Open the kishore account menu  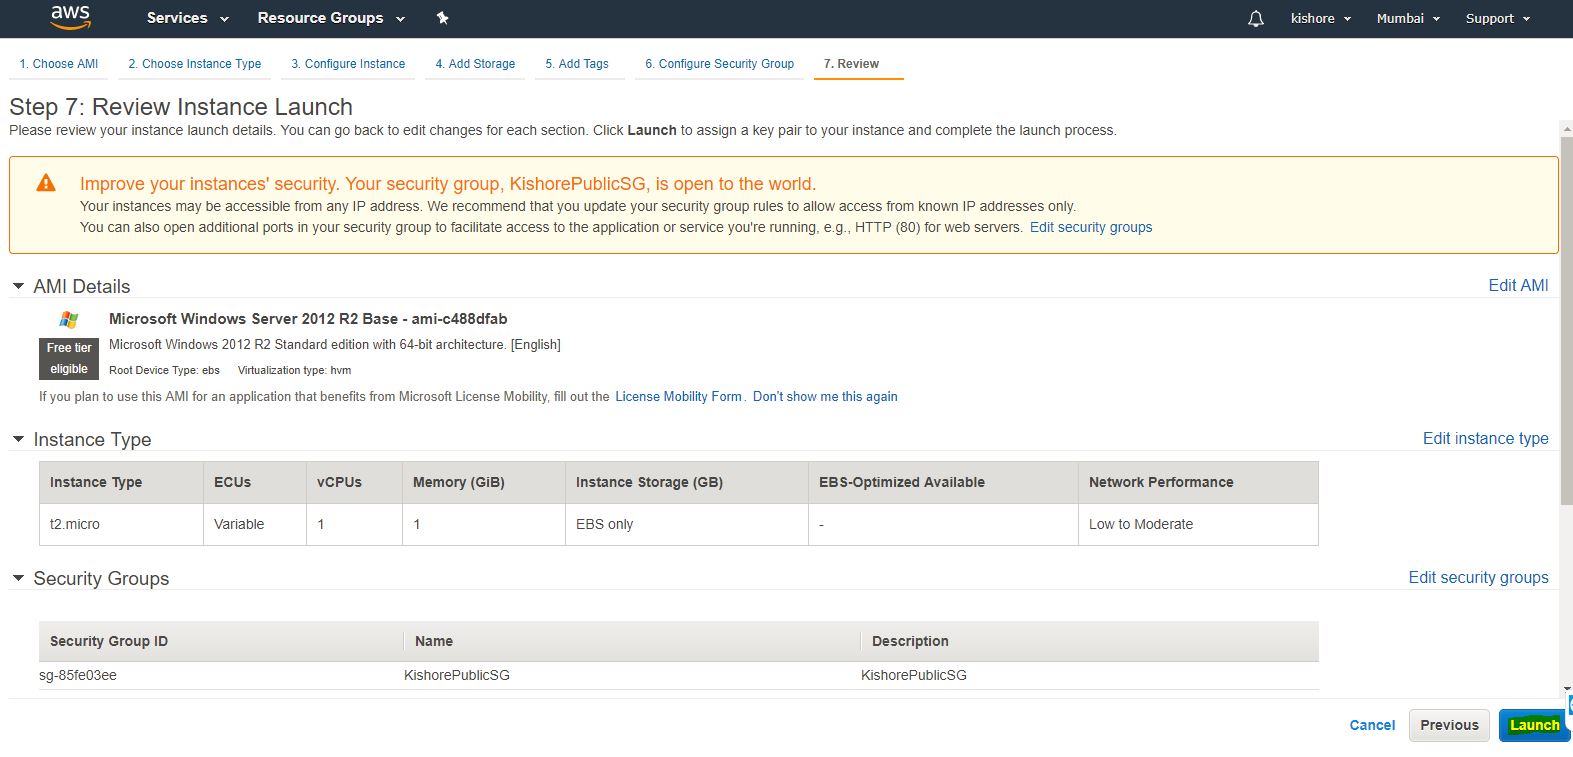click(1320, 19)
